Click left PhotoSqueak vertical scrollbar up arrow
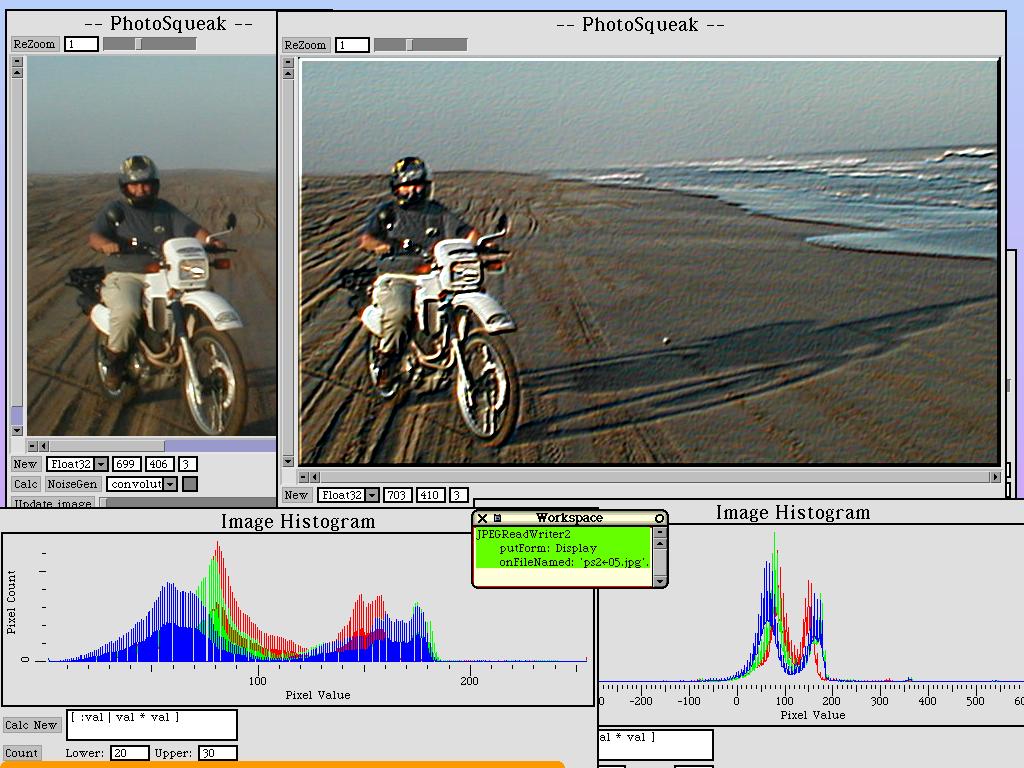The image size is (1024, 768). (x=17, y=72)
